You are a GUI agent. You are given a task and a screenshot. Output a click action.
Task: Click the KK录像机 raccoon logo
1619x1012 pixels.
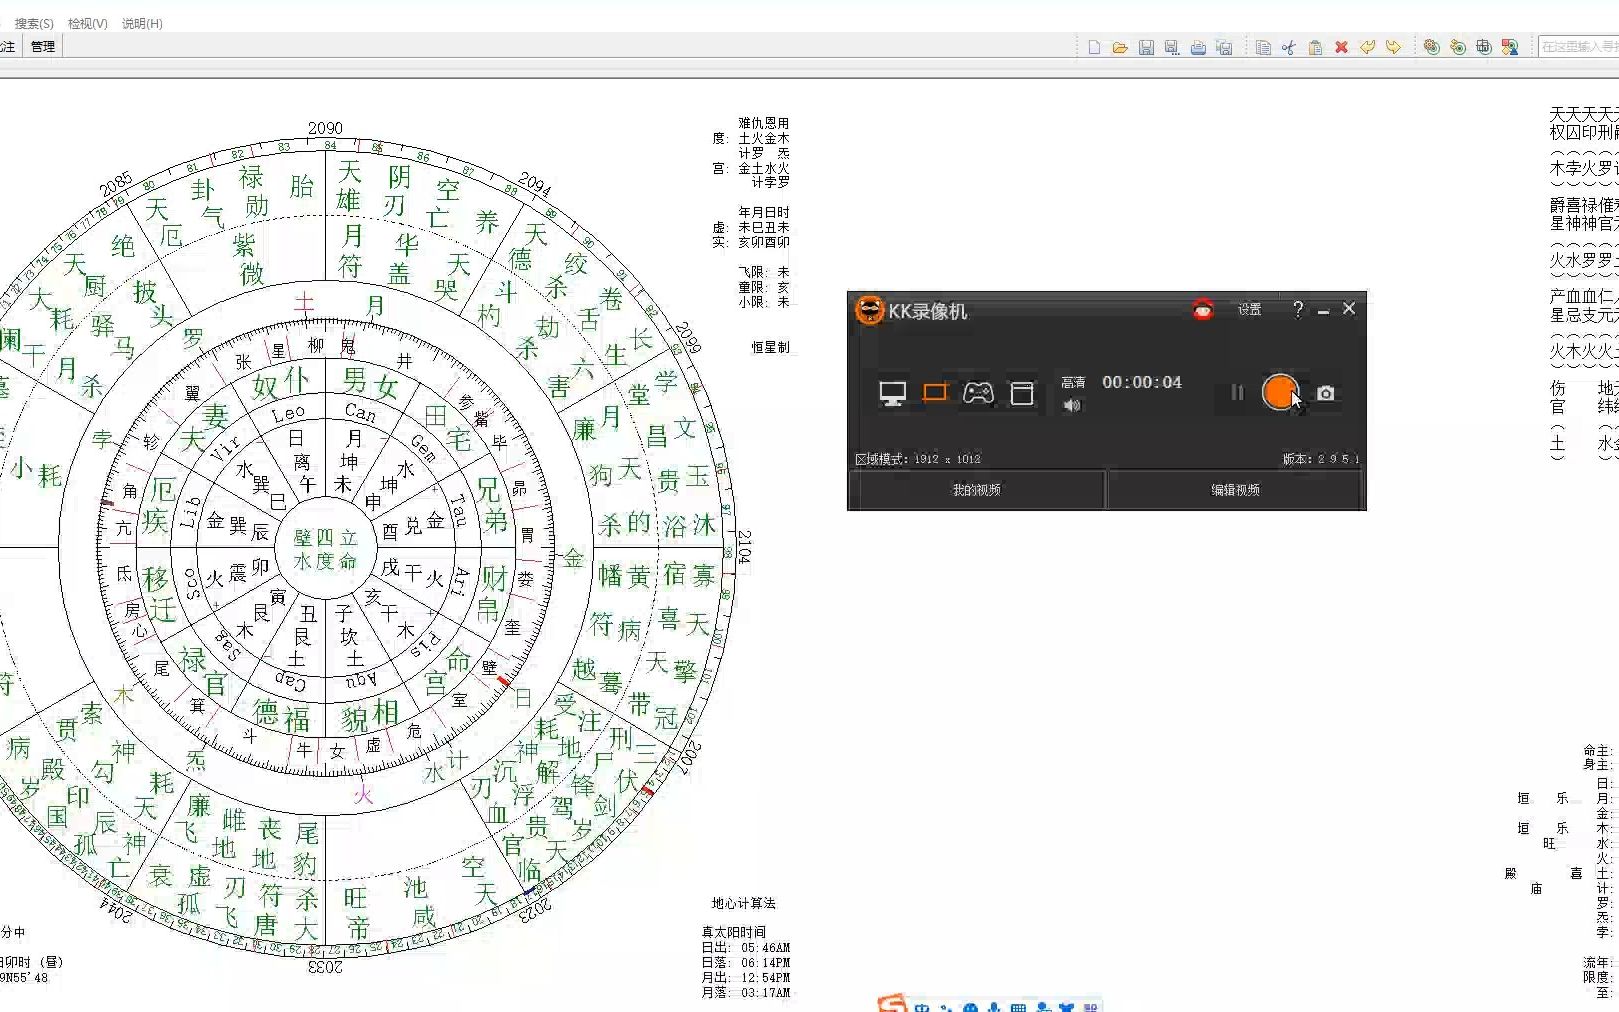tap(869, 310)
